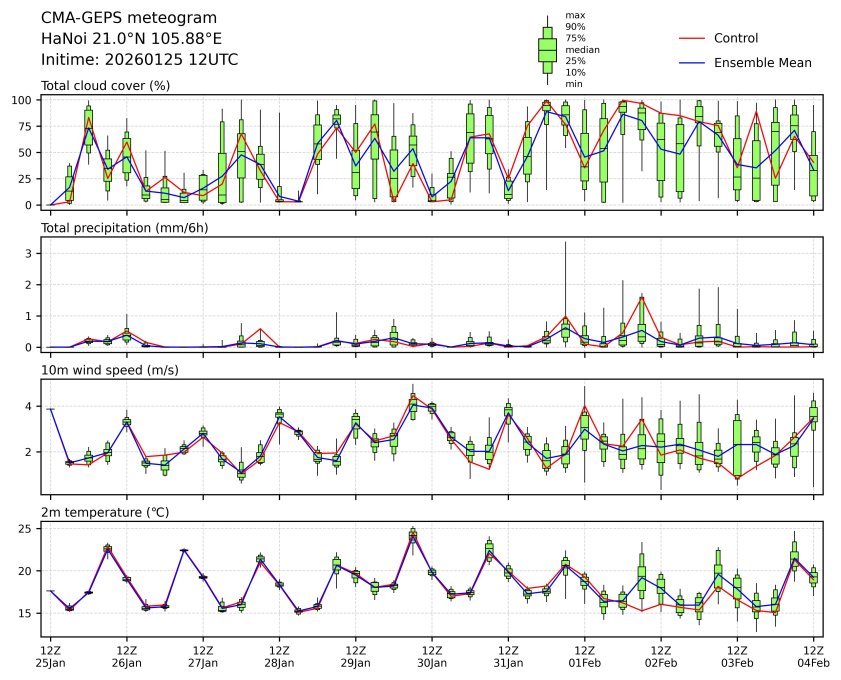The width and height of the screenshot is (841, 680).
Task: Click the 12Z 01Feb x-axis label
Action: (x=584, y=655)
